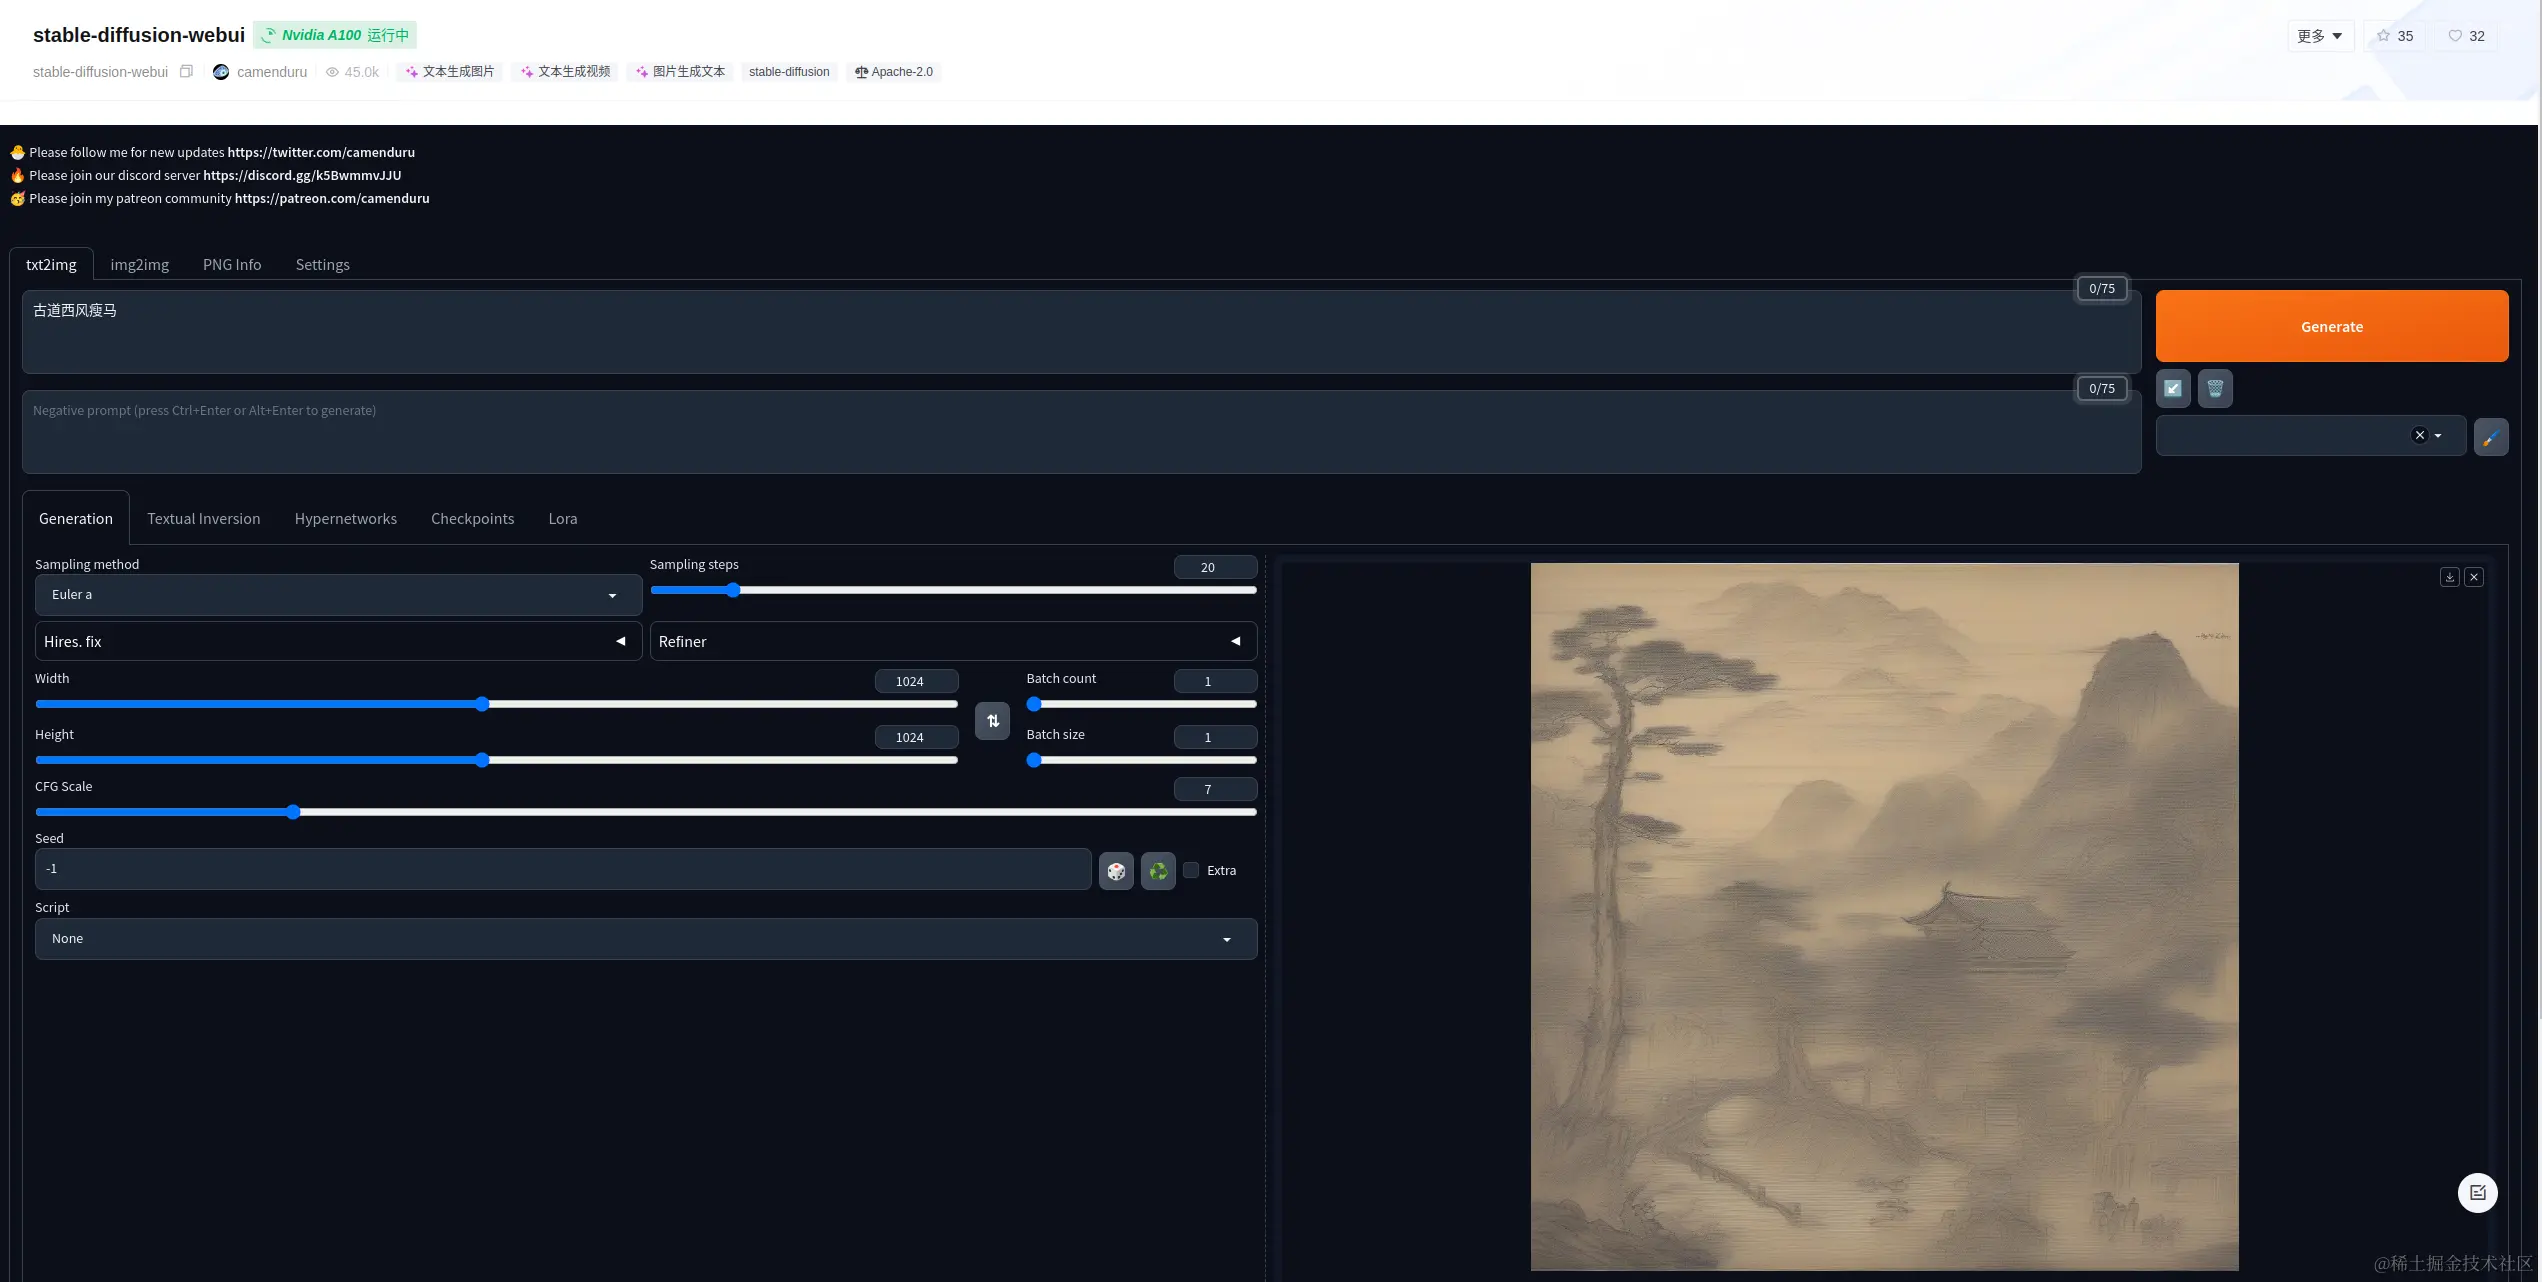Switch to the txt2img tab
The height and width of the screenshot is (1282, 2542).
click(x=51, y=264)
